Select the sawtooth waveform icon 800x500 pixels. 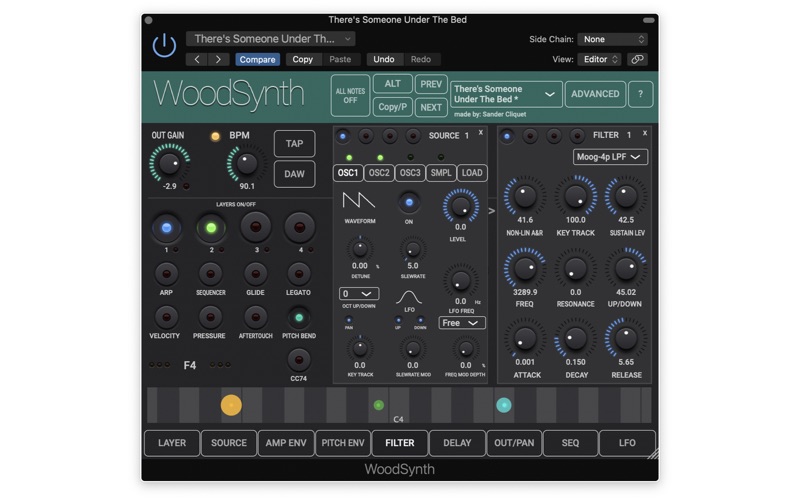[359, 201]
